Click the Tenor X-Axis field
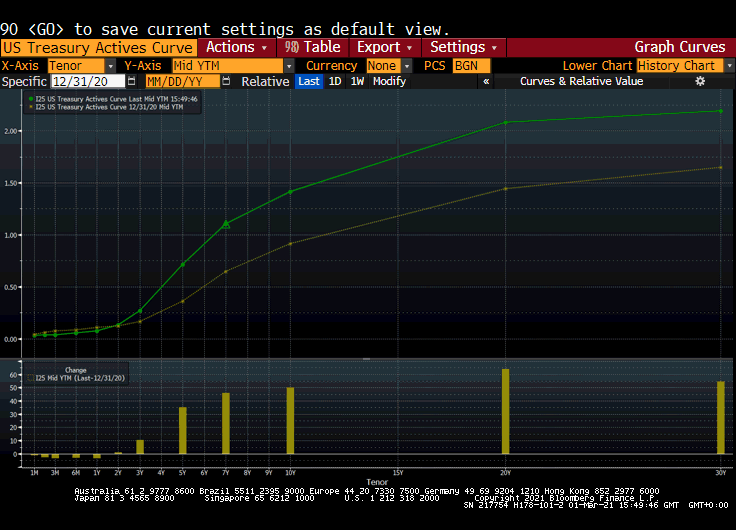This screenshot has width=736, height=530. [76, 66]
